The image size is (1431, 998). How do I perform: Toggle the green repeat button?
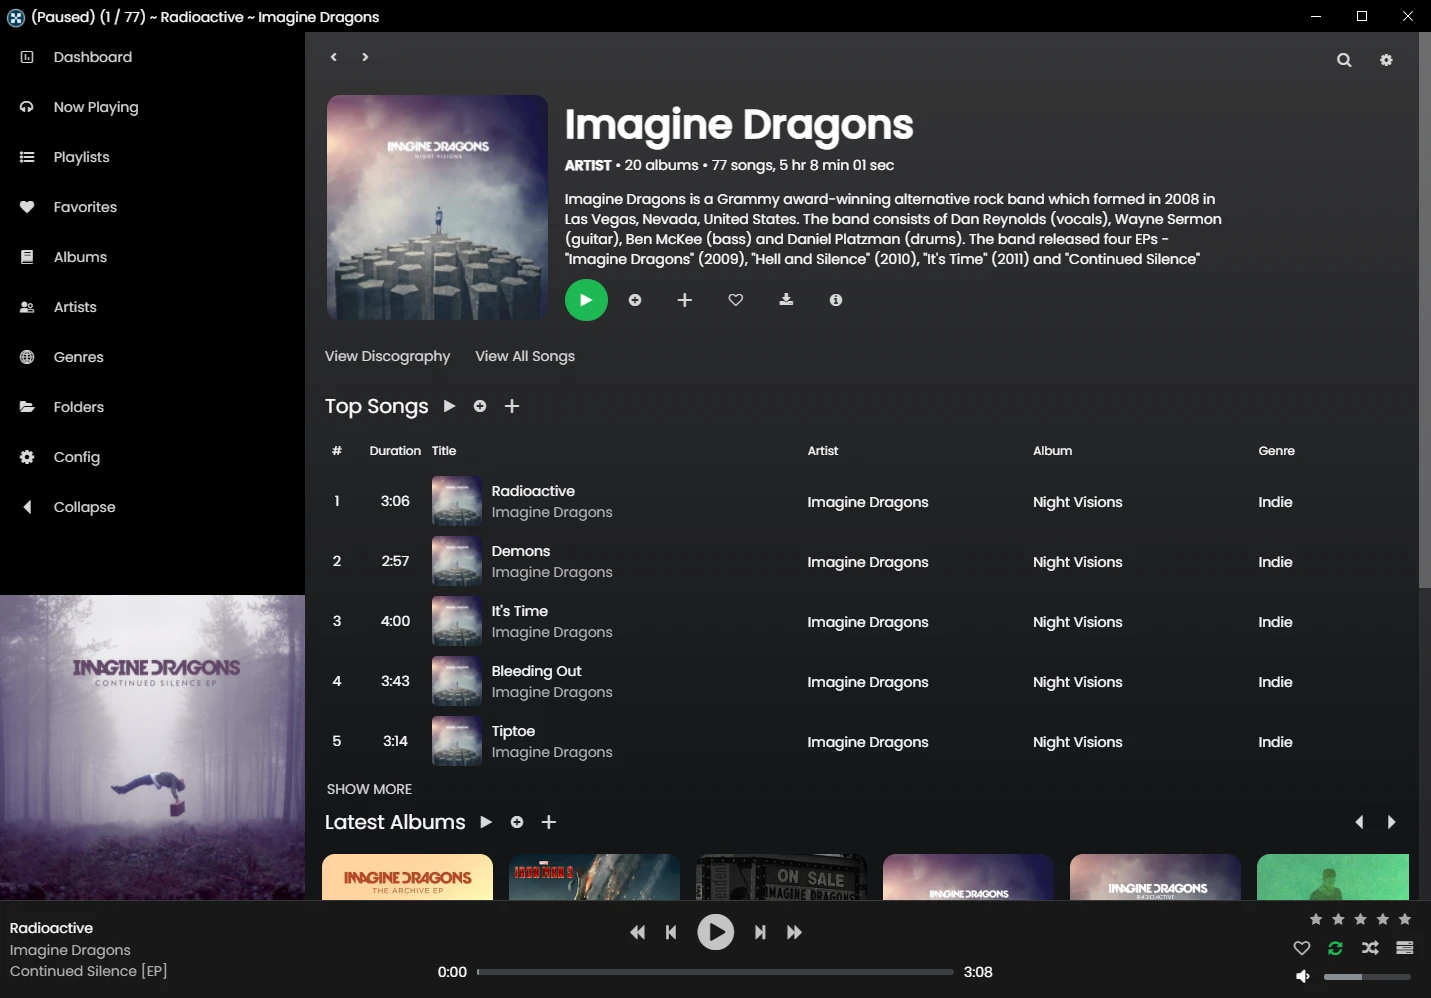click(1335, 948)
